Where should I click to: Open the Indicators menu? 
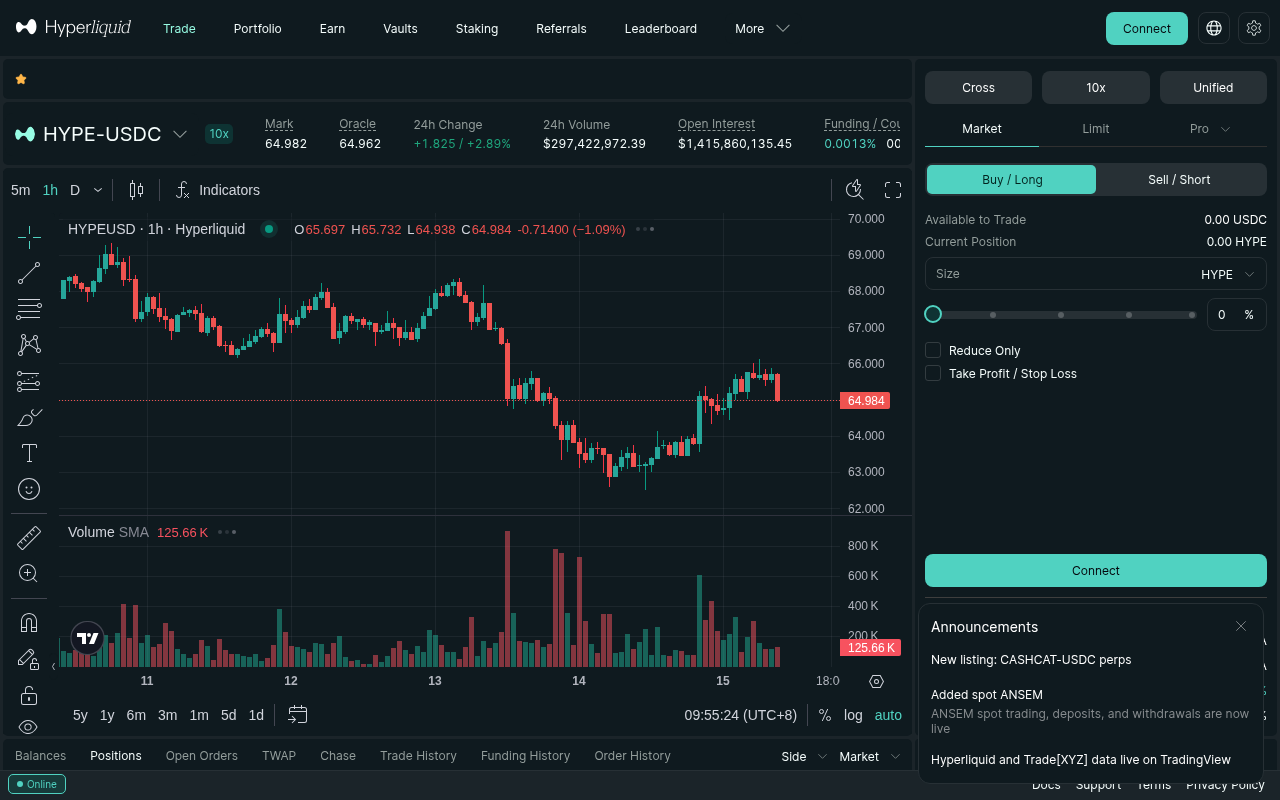pos(218,190)
